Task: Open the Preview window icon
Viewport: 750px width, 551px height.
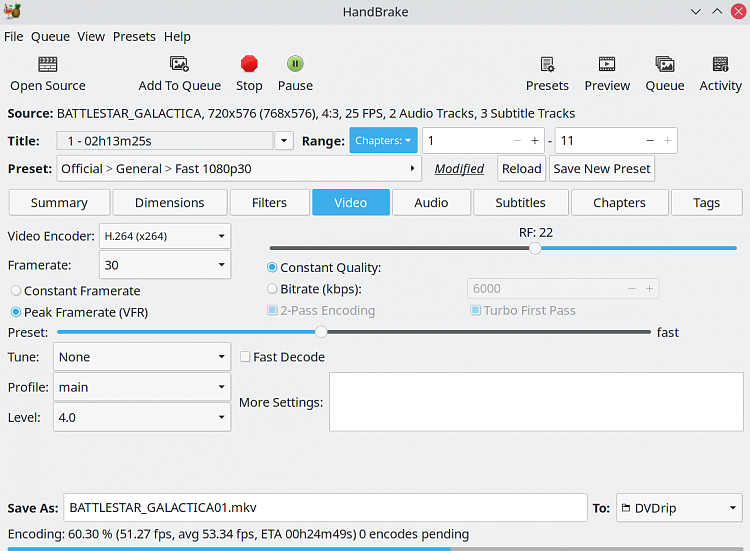Action: (x=607, y=64)
